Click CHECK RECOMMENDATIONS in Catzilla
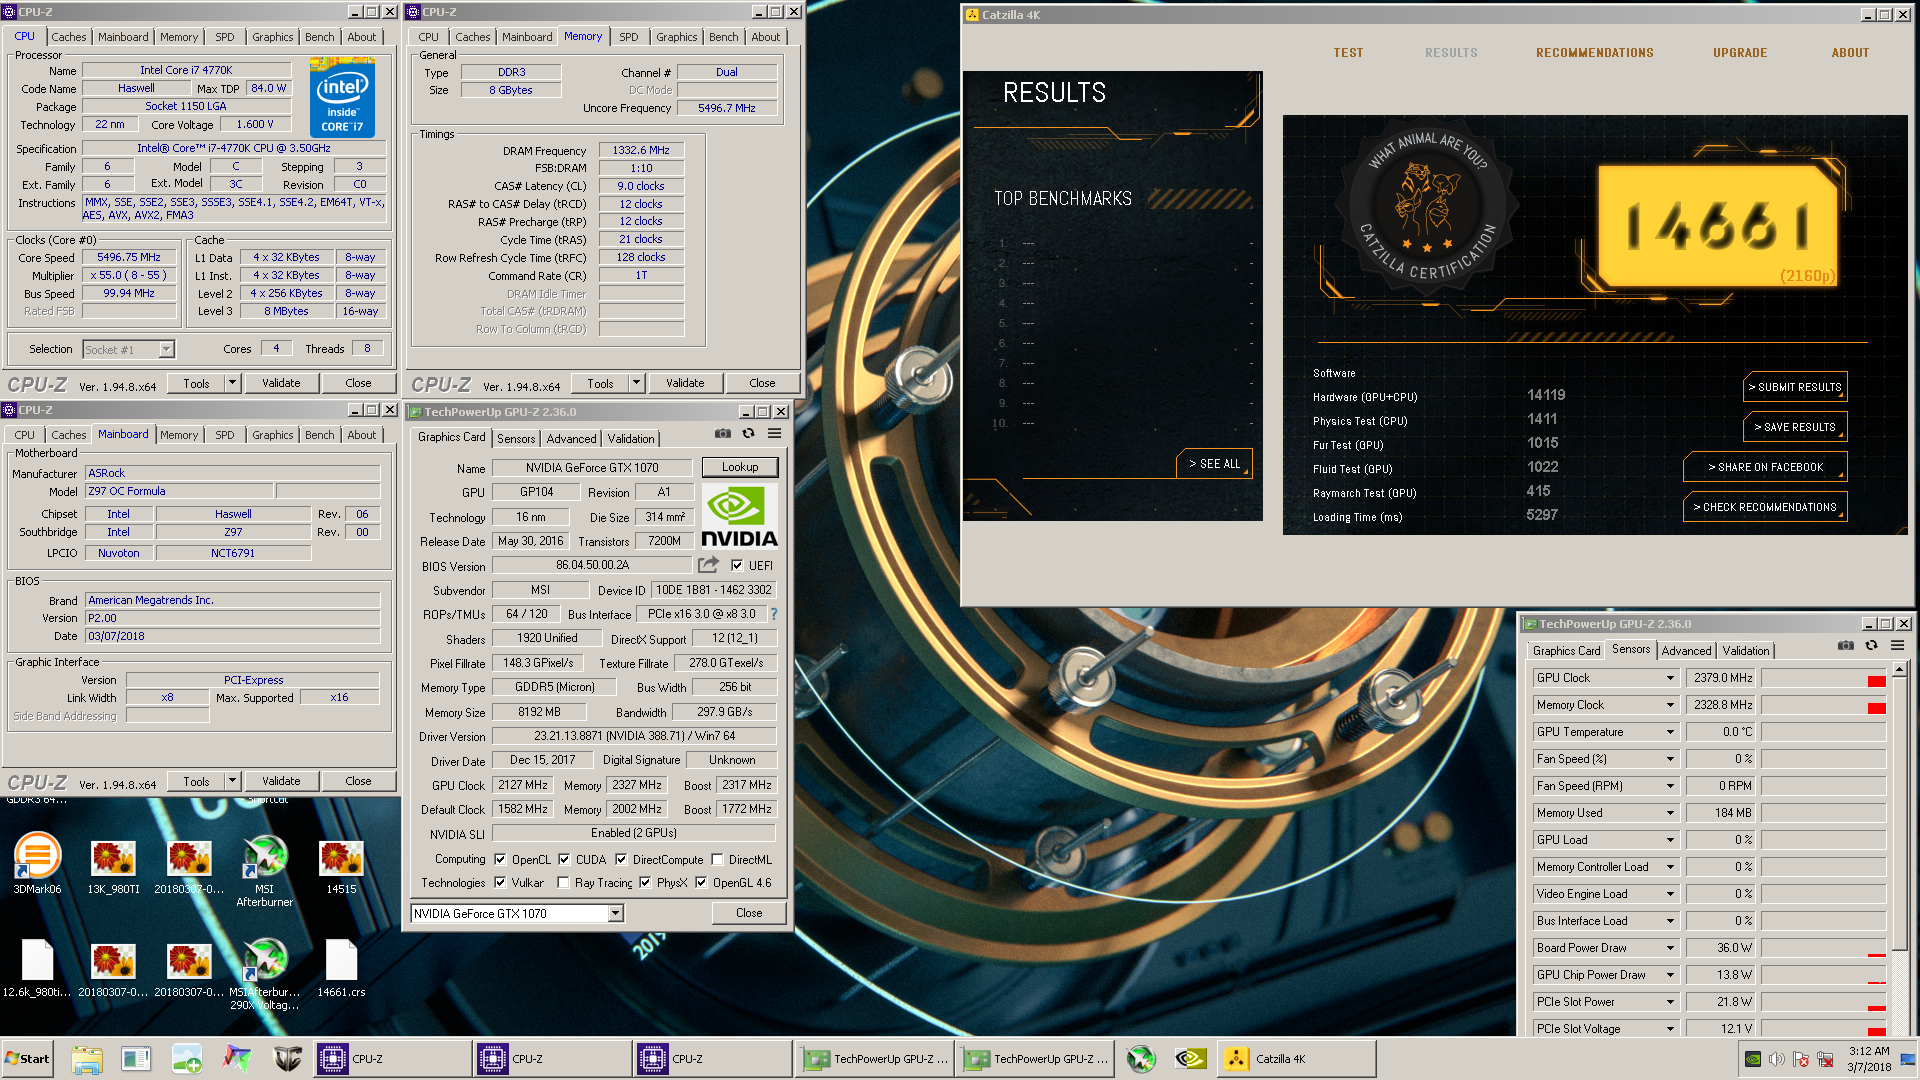1920x1080 pixels. click(x=1765, y=507)
